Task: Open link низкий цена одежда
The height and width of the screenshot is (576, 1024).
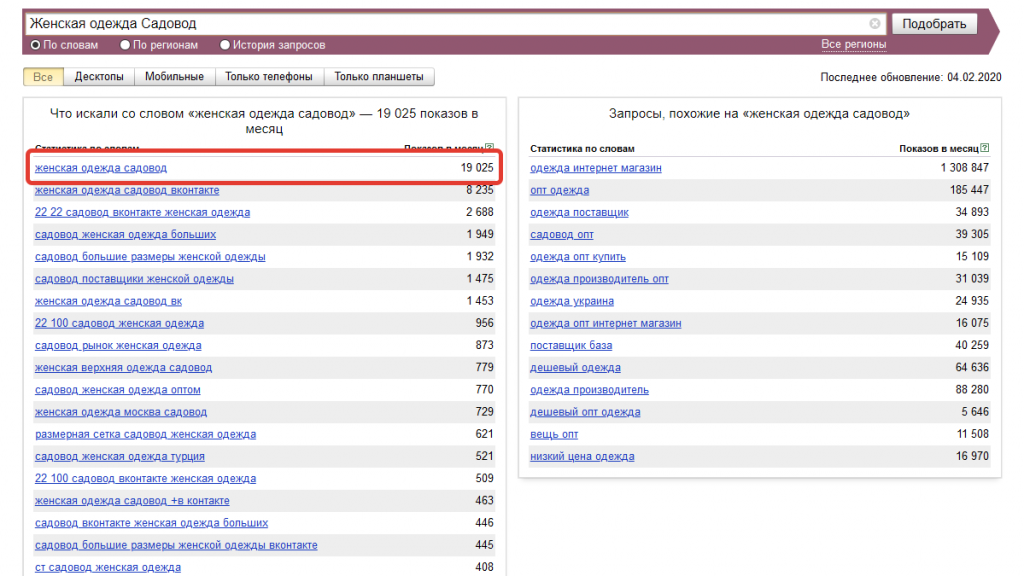Action: click(582, 456)
